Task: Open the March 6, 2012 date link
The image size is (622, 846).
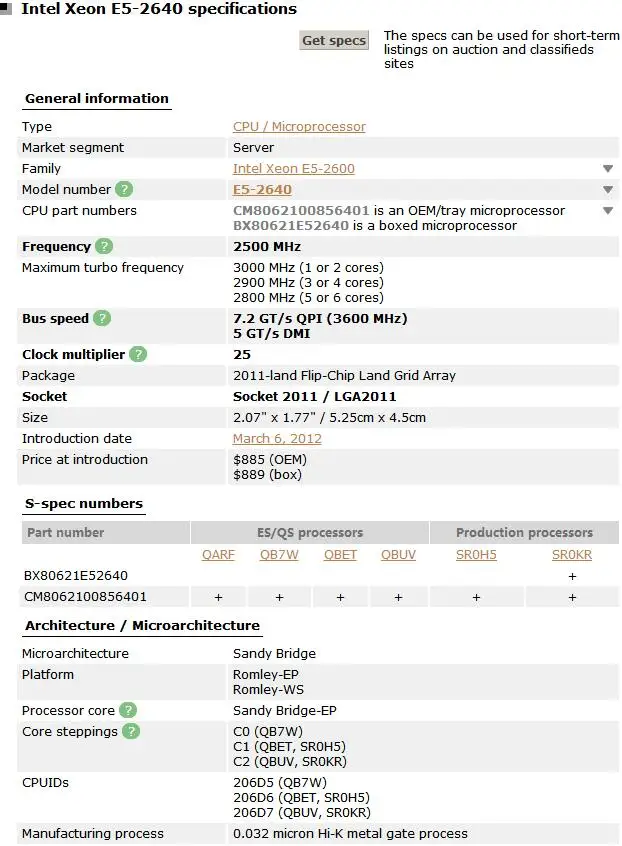Action: pyautogui.click(x=277, y=439)
